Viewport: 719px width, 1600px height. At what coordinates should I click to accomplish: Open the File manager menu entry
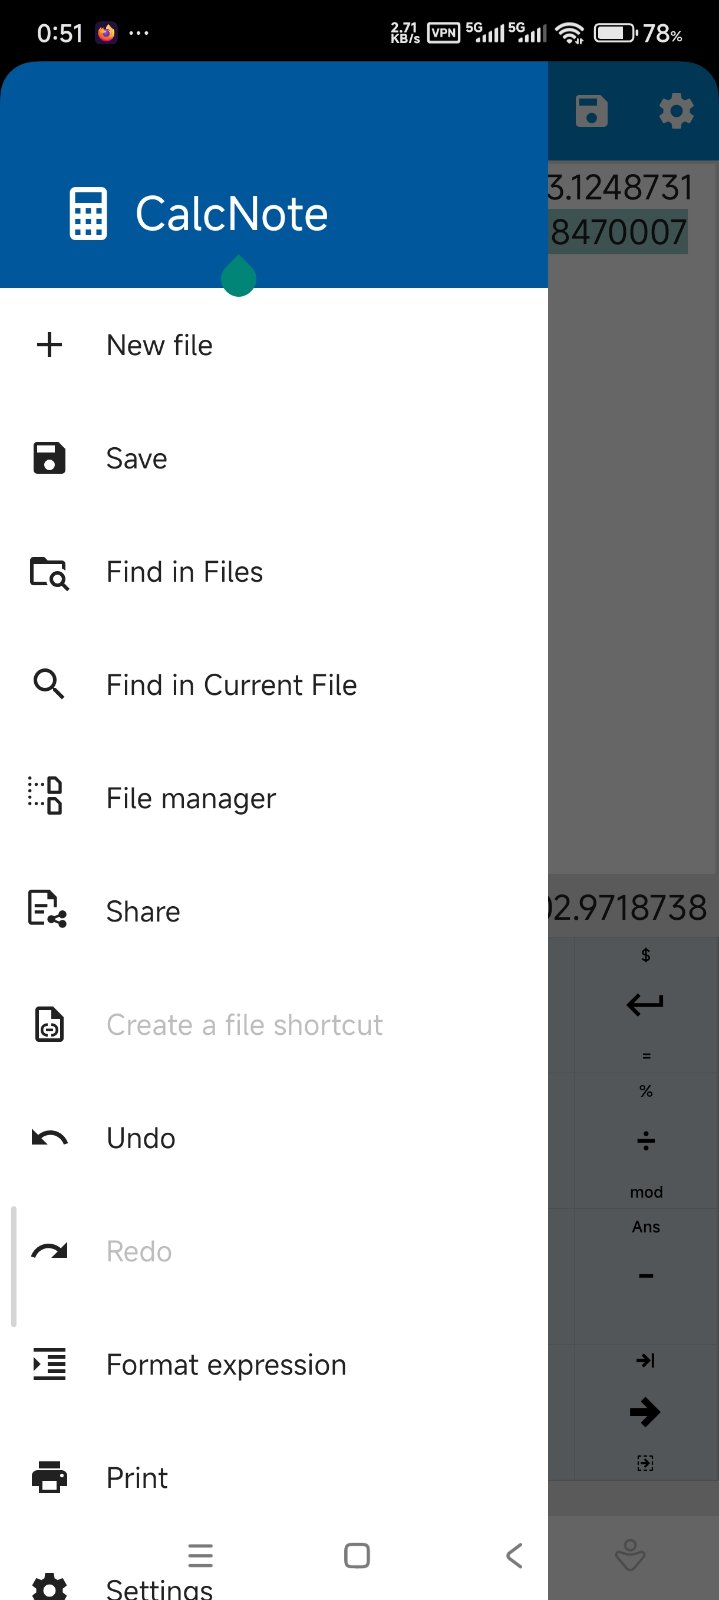pos(191,798)
